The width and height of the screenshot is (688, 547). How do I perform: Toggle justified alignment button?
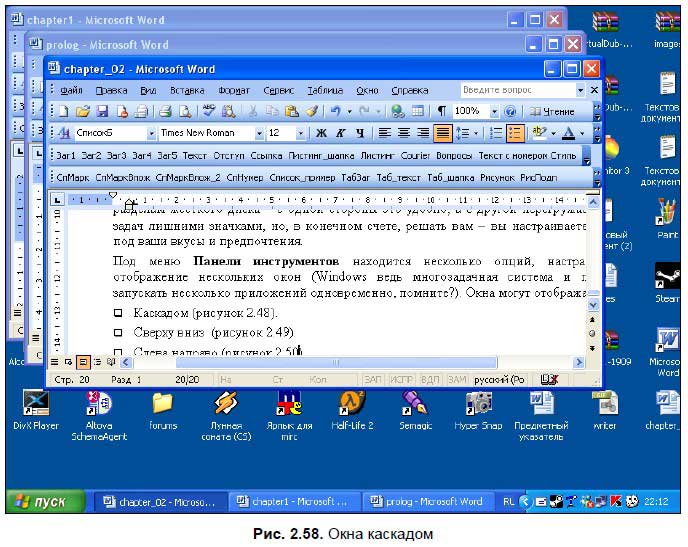(x=443, y=133)
